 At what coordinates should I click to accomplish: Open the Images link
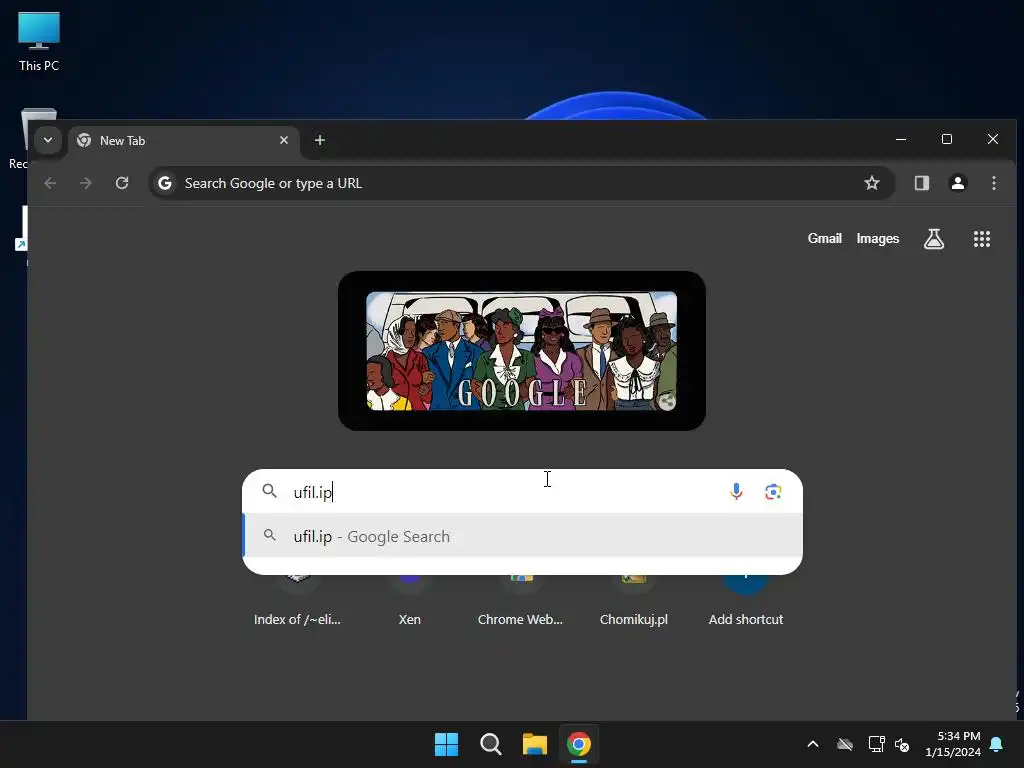click(x=878, y=239)
